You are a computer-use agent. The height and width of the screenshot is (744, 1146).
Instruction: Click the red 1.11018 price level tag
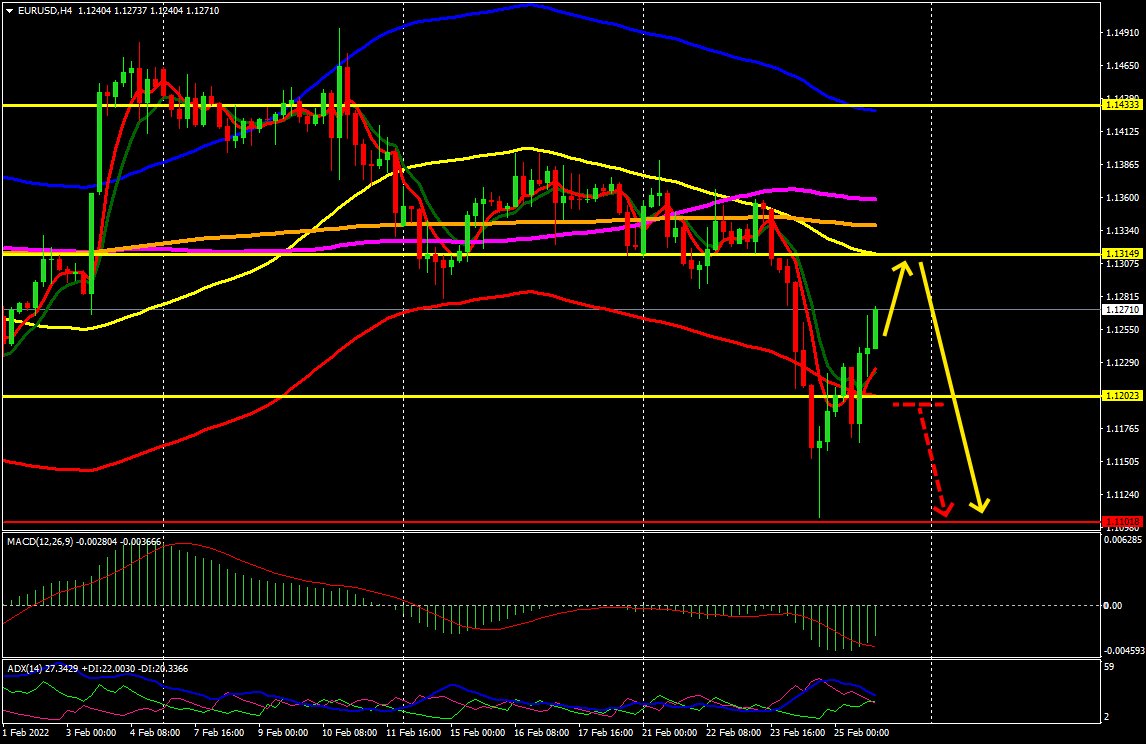(1122, 522)
